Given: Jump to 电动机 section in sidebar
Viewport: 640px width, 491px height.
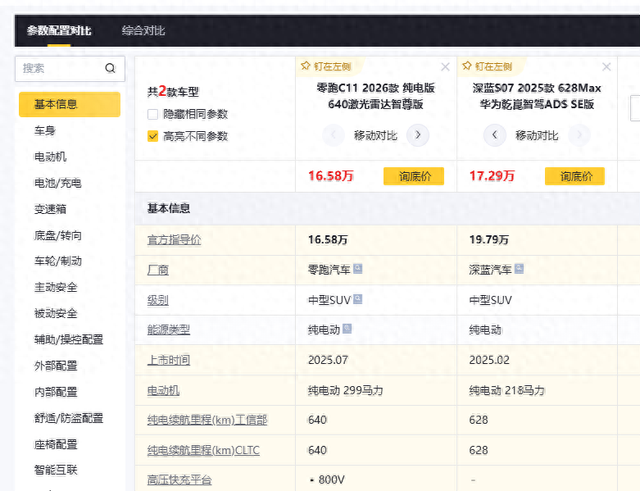Looking at the screenshot, I should [x=50, y=157].
